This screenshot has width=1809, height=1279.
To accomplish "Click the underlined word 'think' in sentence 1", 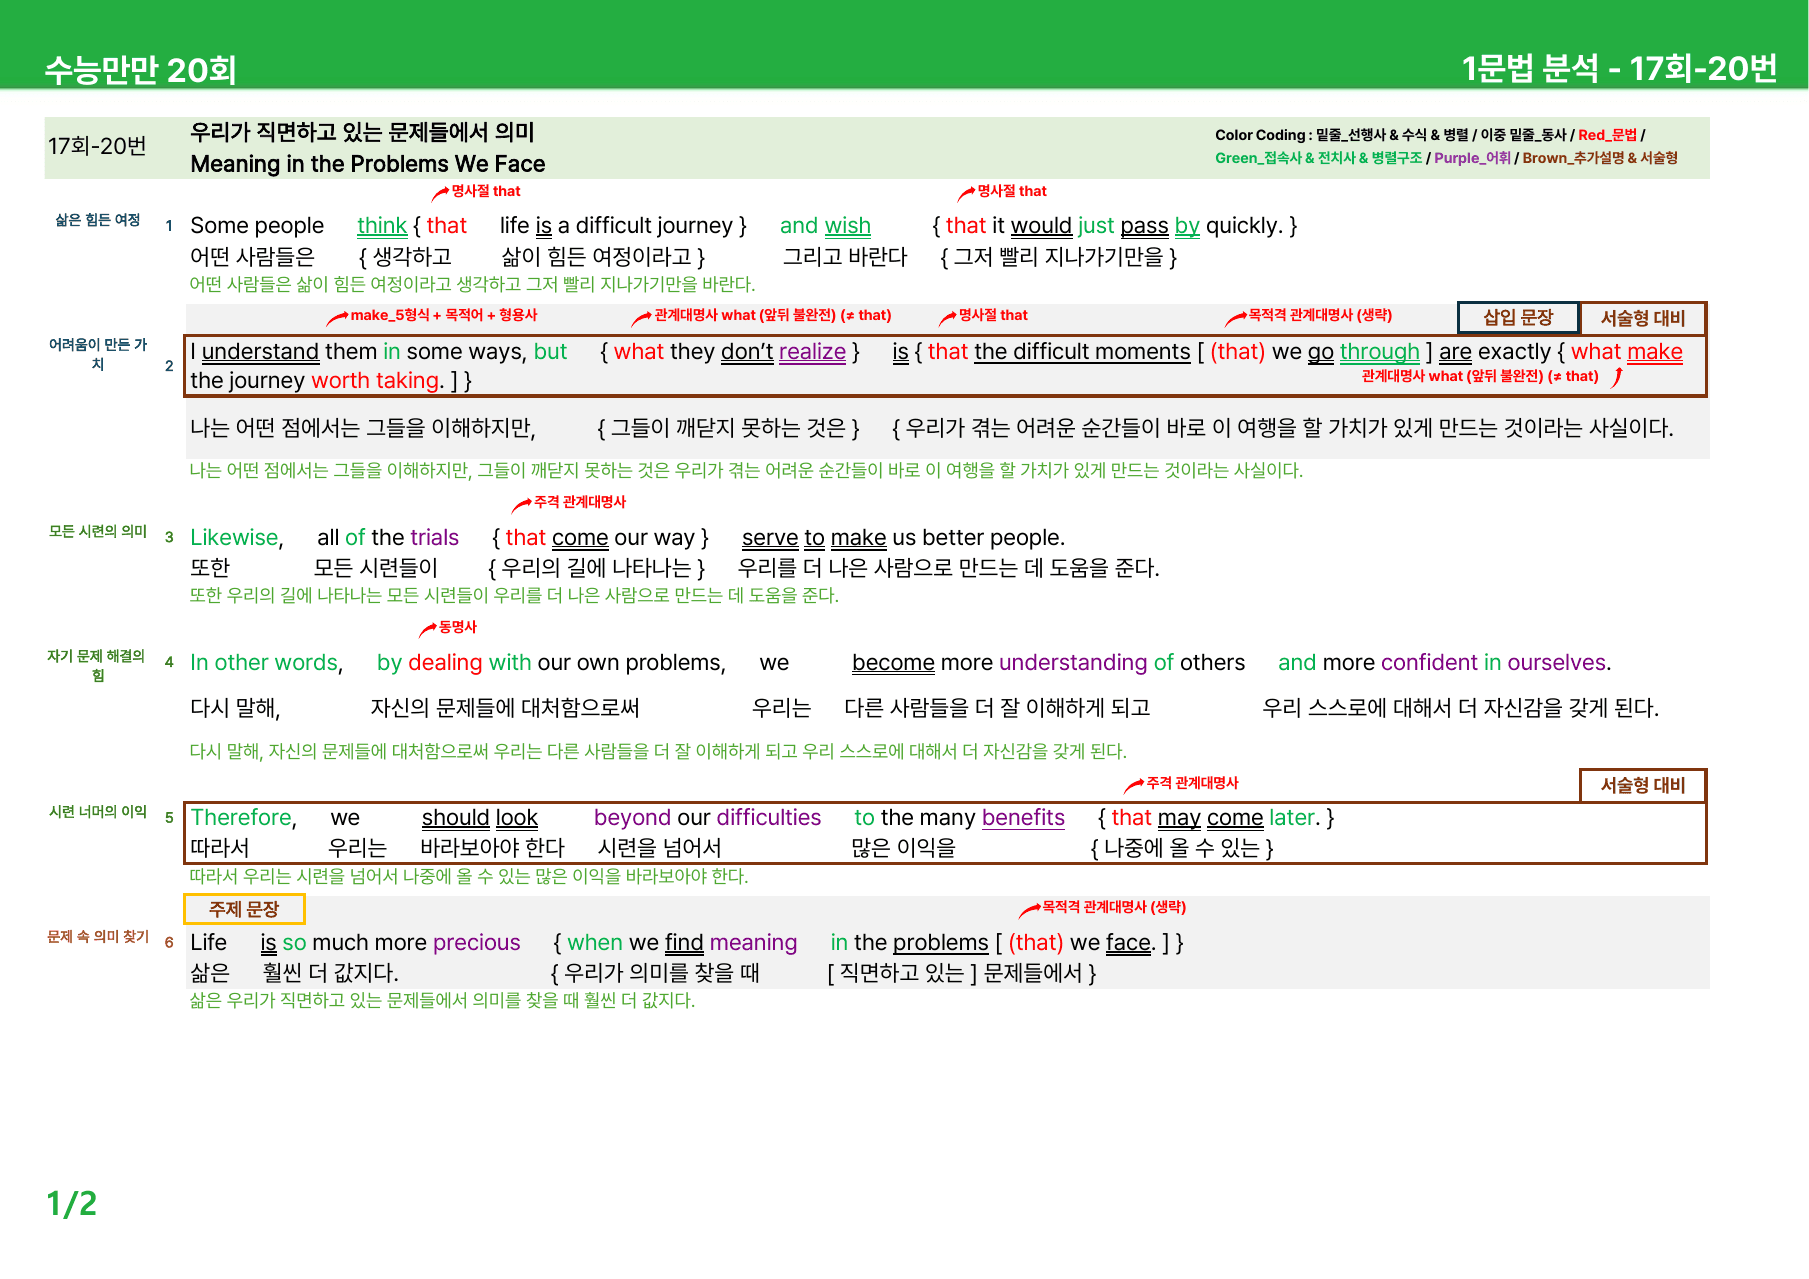I will (x=382, y=226).
